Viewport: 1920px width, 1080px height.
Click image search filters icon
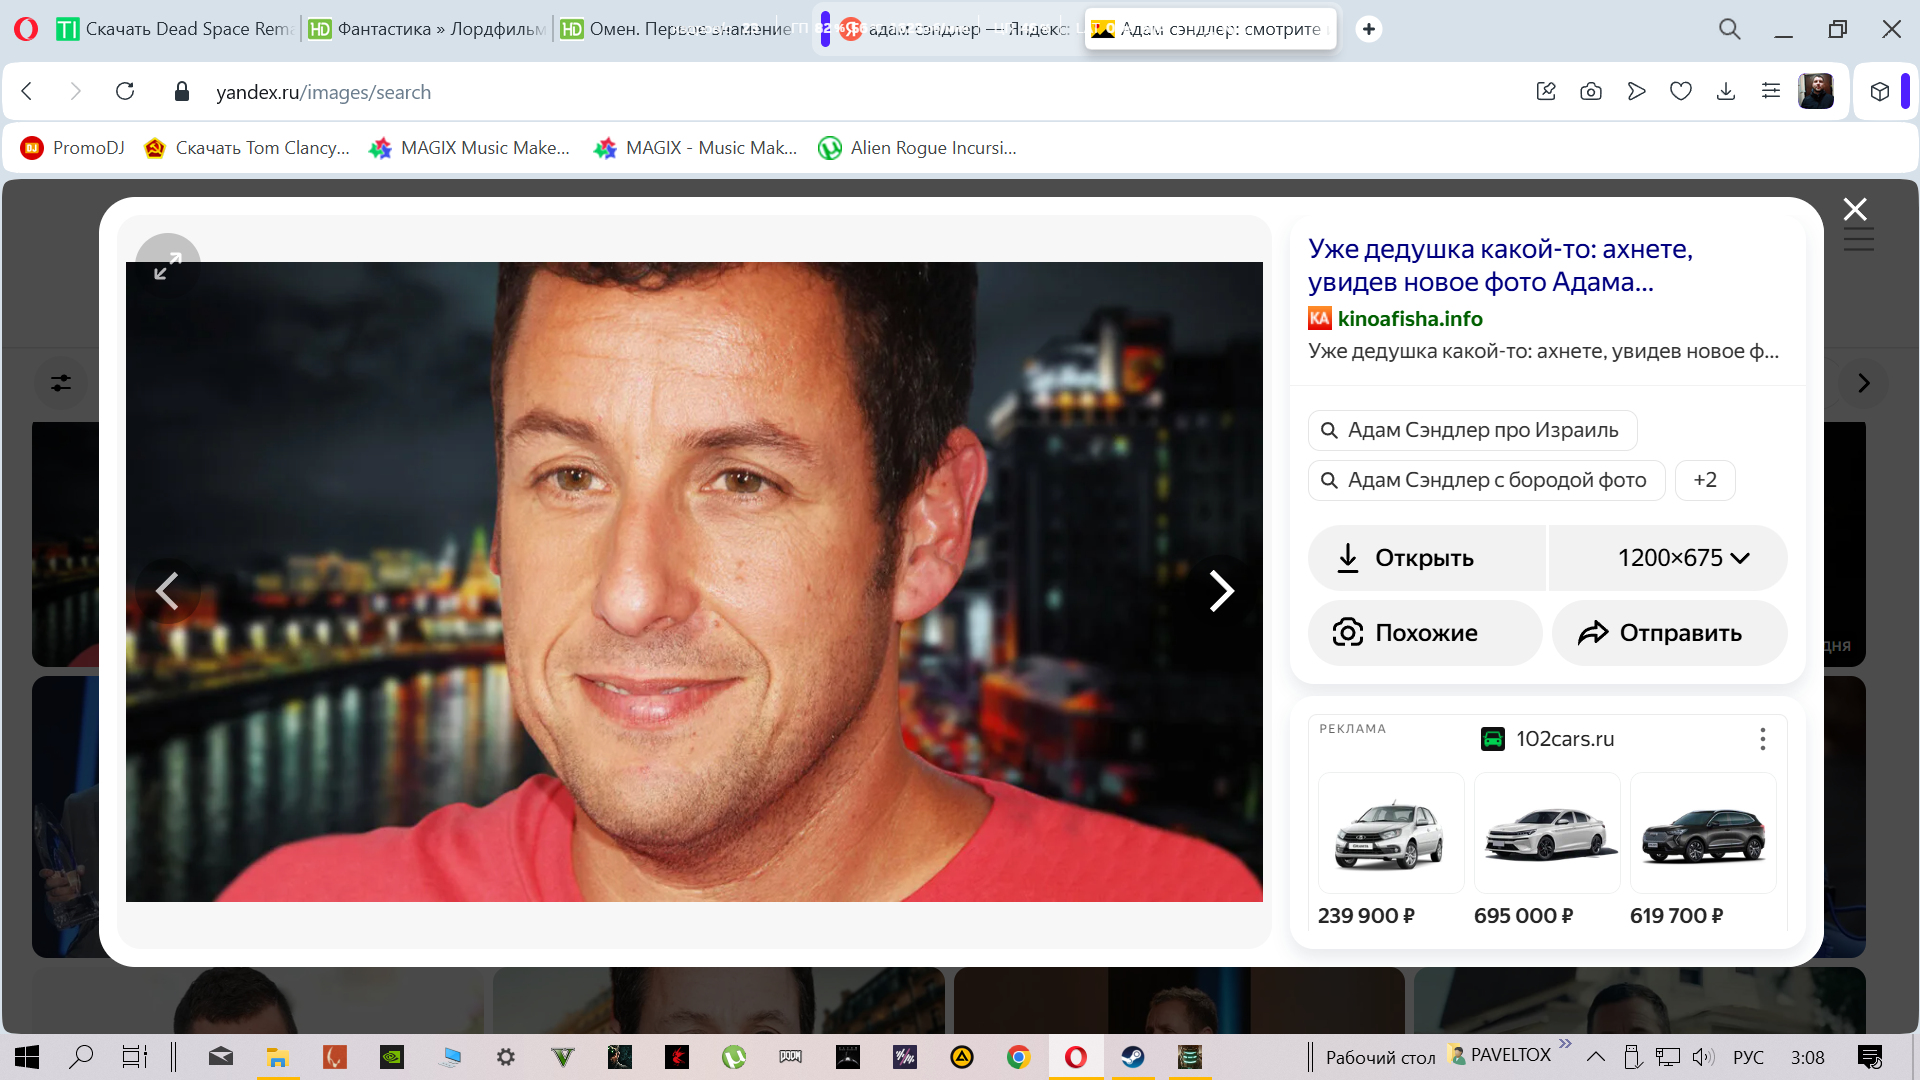tap(61, 383)
